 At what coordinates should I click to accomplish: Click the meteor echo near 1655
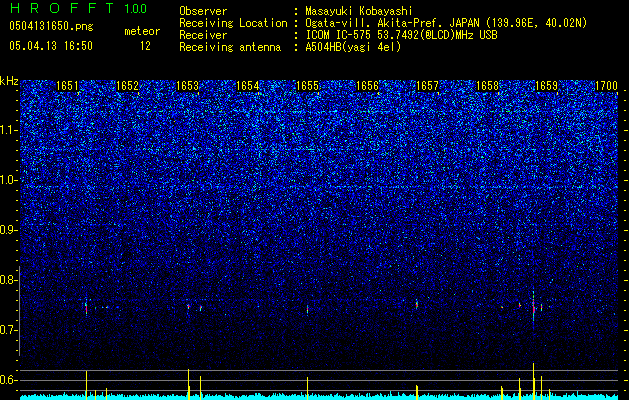click(x=308, y=309)
